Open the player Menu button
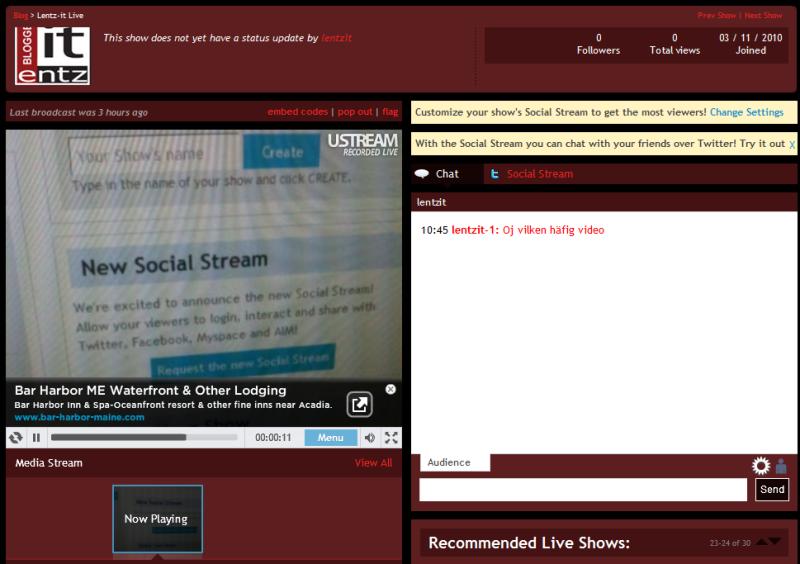The height and width of the screenshot is (564, 800). 330,438
